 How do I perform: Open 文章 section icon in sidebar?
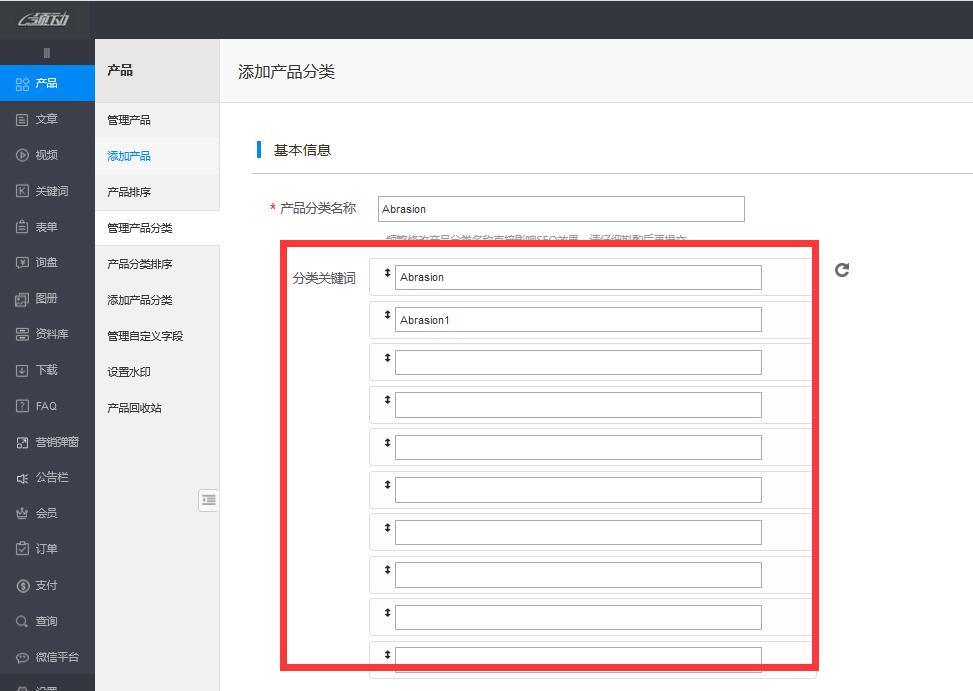(x=22, y=119)
